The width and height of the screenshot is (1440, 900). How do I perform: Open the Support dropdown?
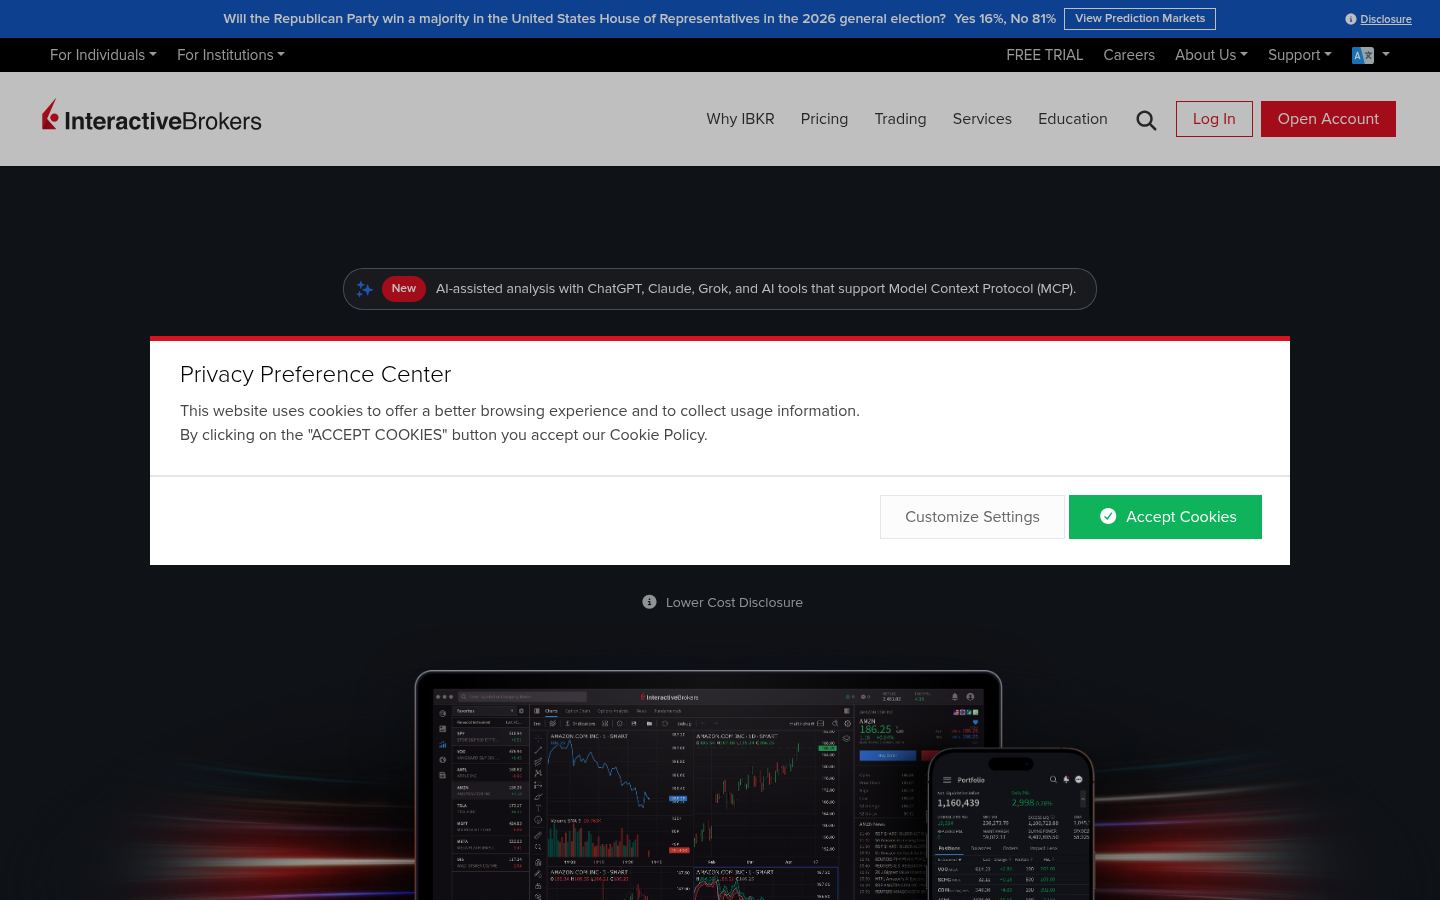point(1300,55)
